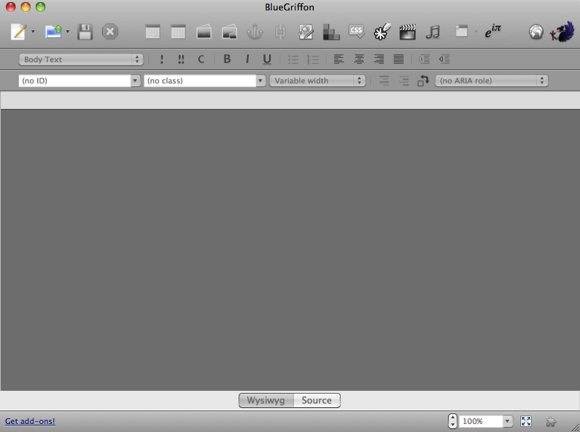Toggle strong emphasis with the double exclamation marks
Screen dimensions: 580x432
[x=181, y=59]
